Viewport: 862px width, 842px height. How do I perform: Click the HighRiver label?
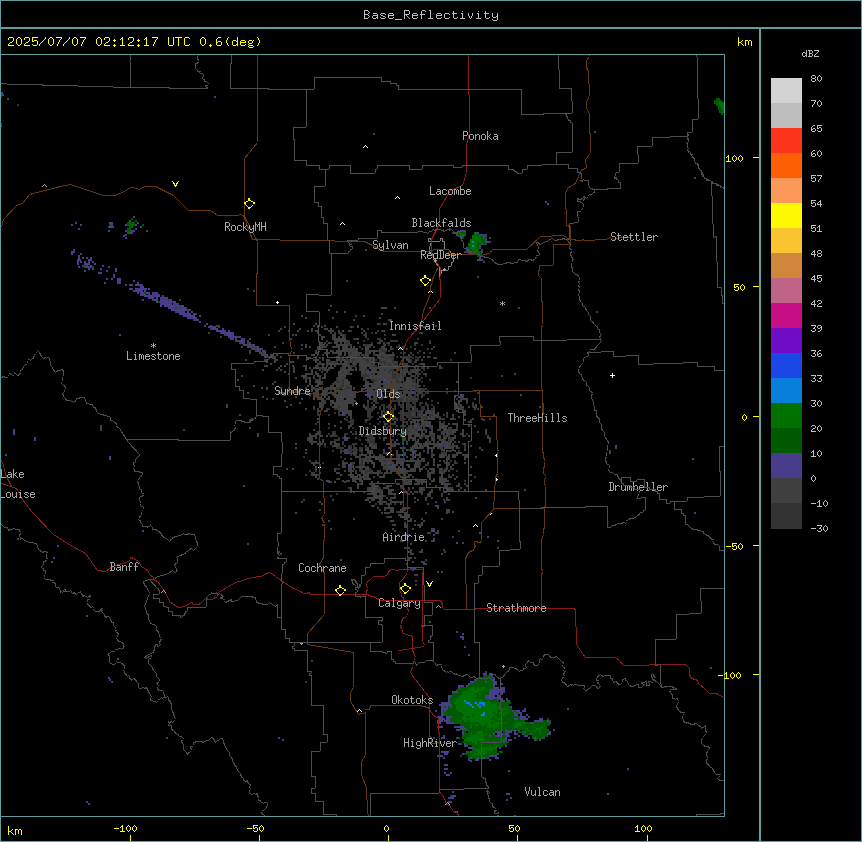(430, 743)
